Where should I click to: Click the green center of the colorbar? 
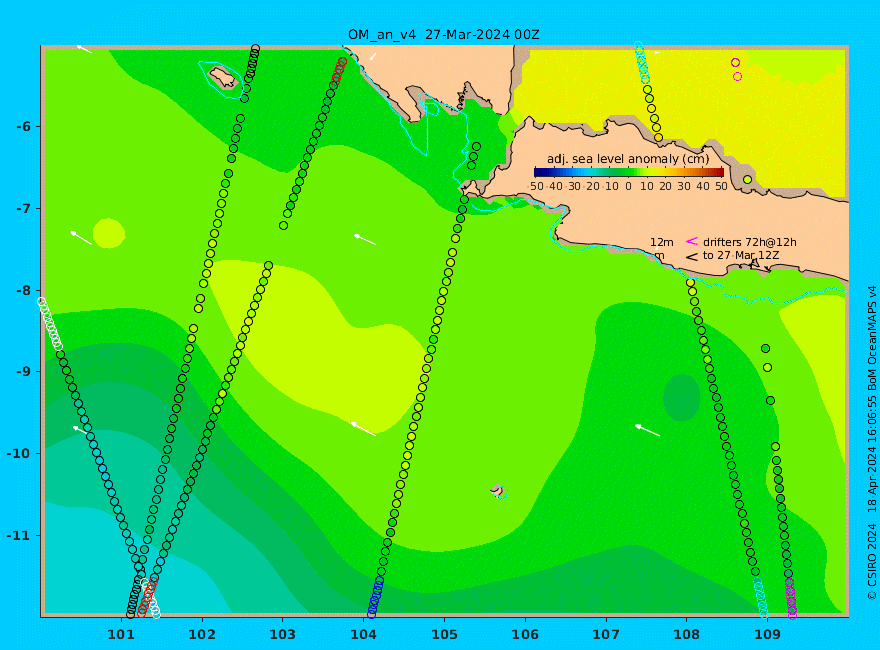[629, 172]
